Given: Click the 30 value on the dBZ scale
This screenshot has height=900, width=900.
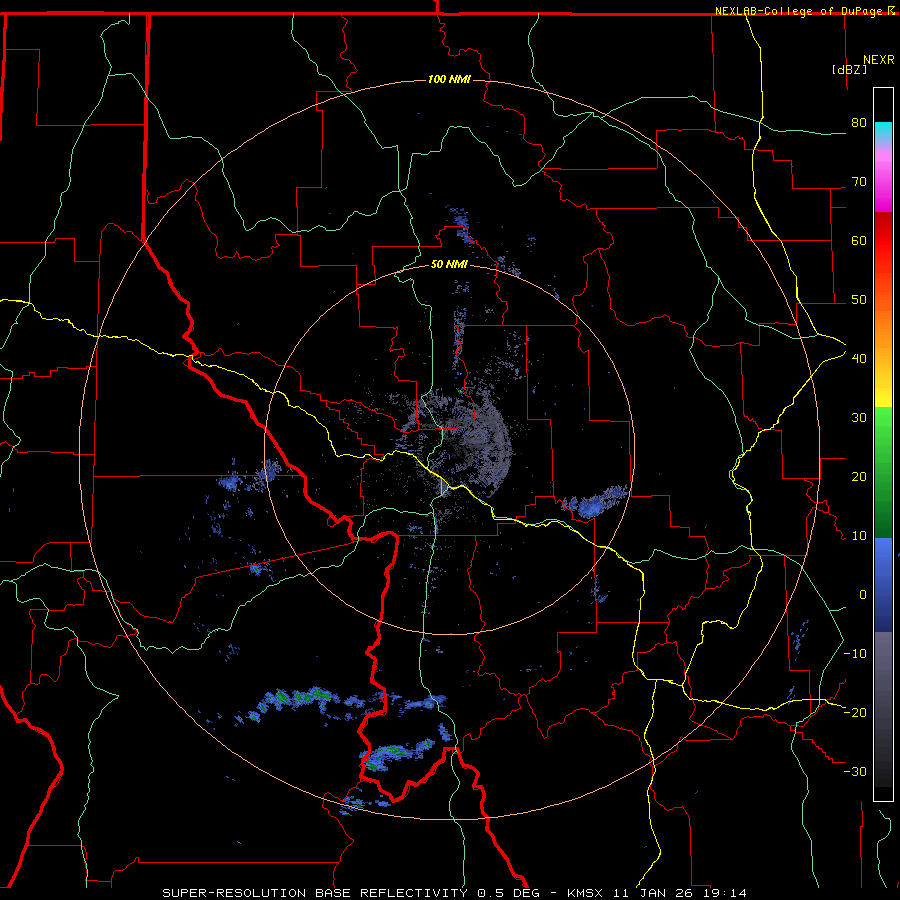Looking at the screenshot, I should (859, 417).
